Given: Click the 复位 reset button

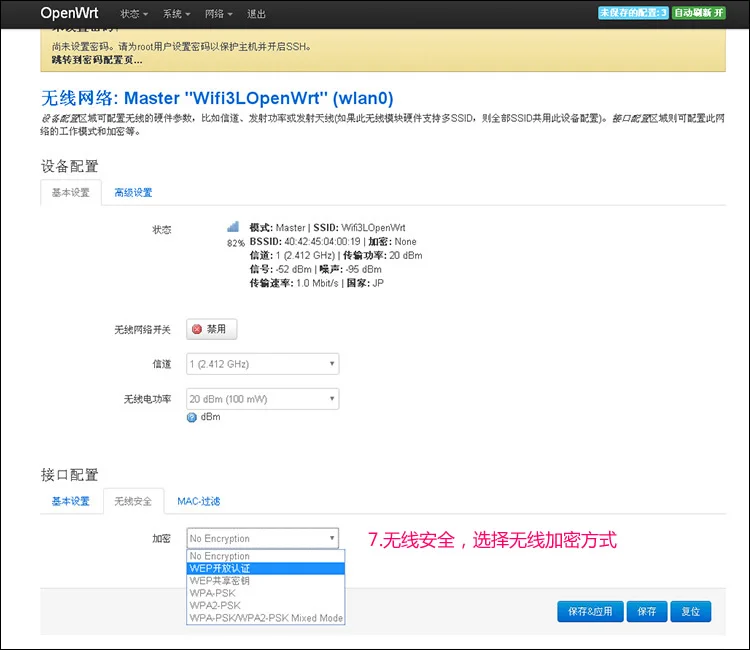Looking at the screenshot, I should pyautogui.click(x=691, y=612).
